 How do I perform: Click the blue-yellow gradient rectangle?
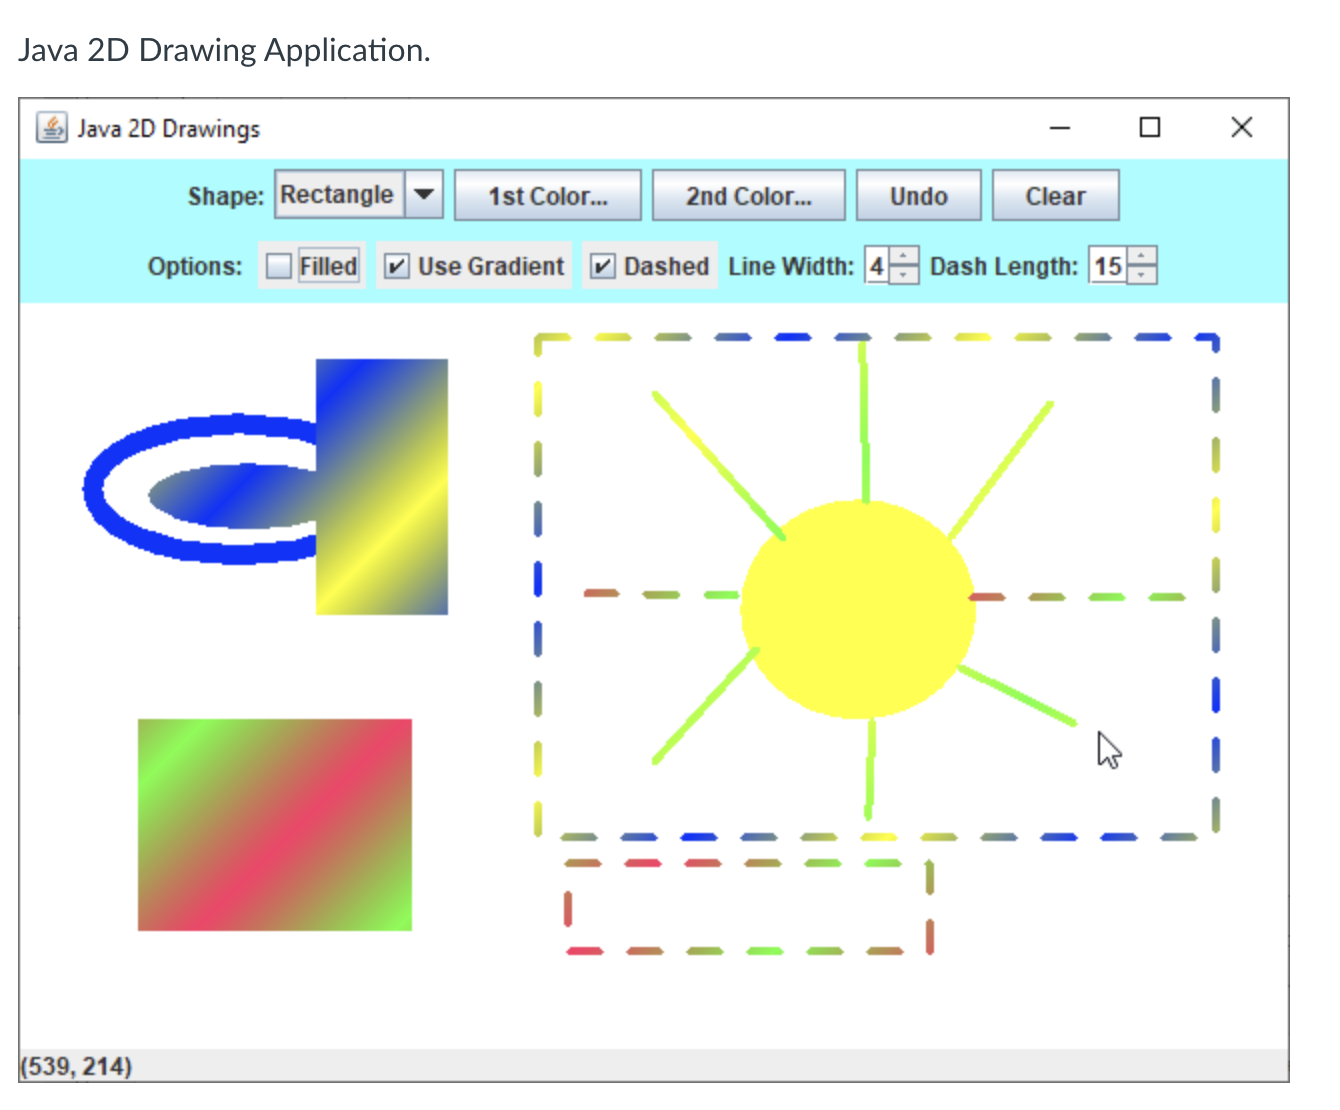click(382, 487)
